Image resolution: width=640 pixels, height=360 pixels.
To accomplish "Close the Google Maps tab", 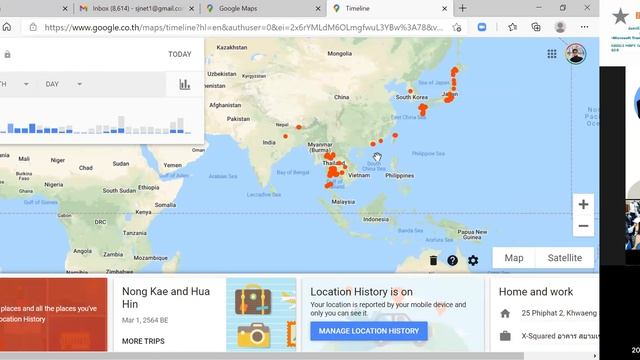I will [318, 8].
